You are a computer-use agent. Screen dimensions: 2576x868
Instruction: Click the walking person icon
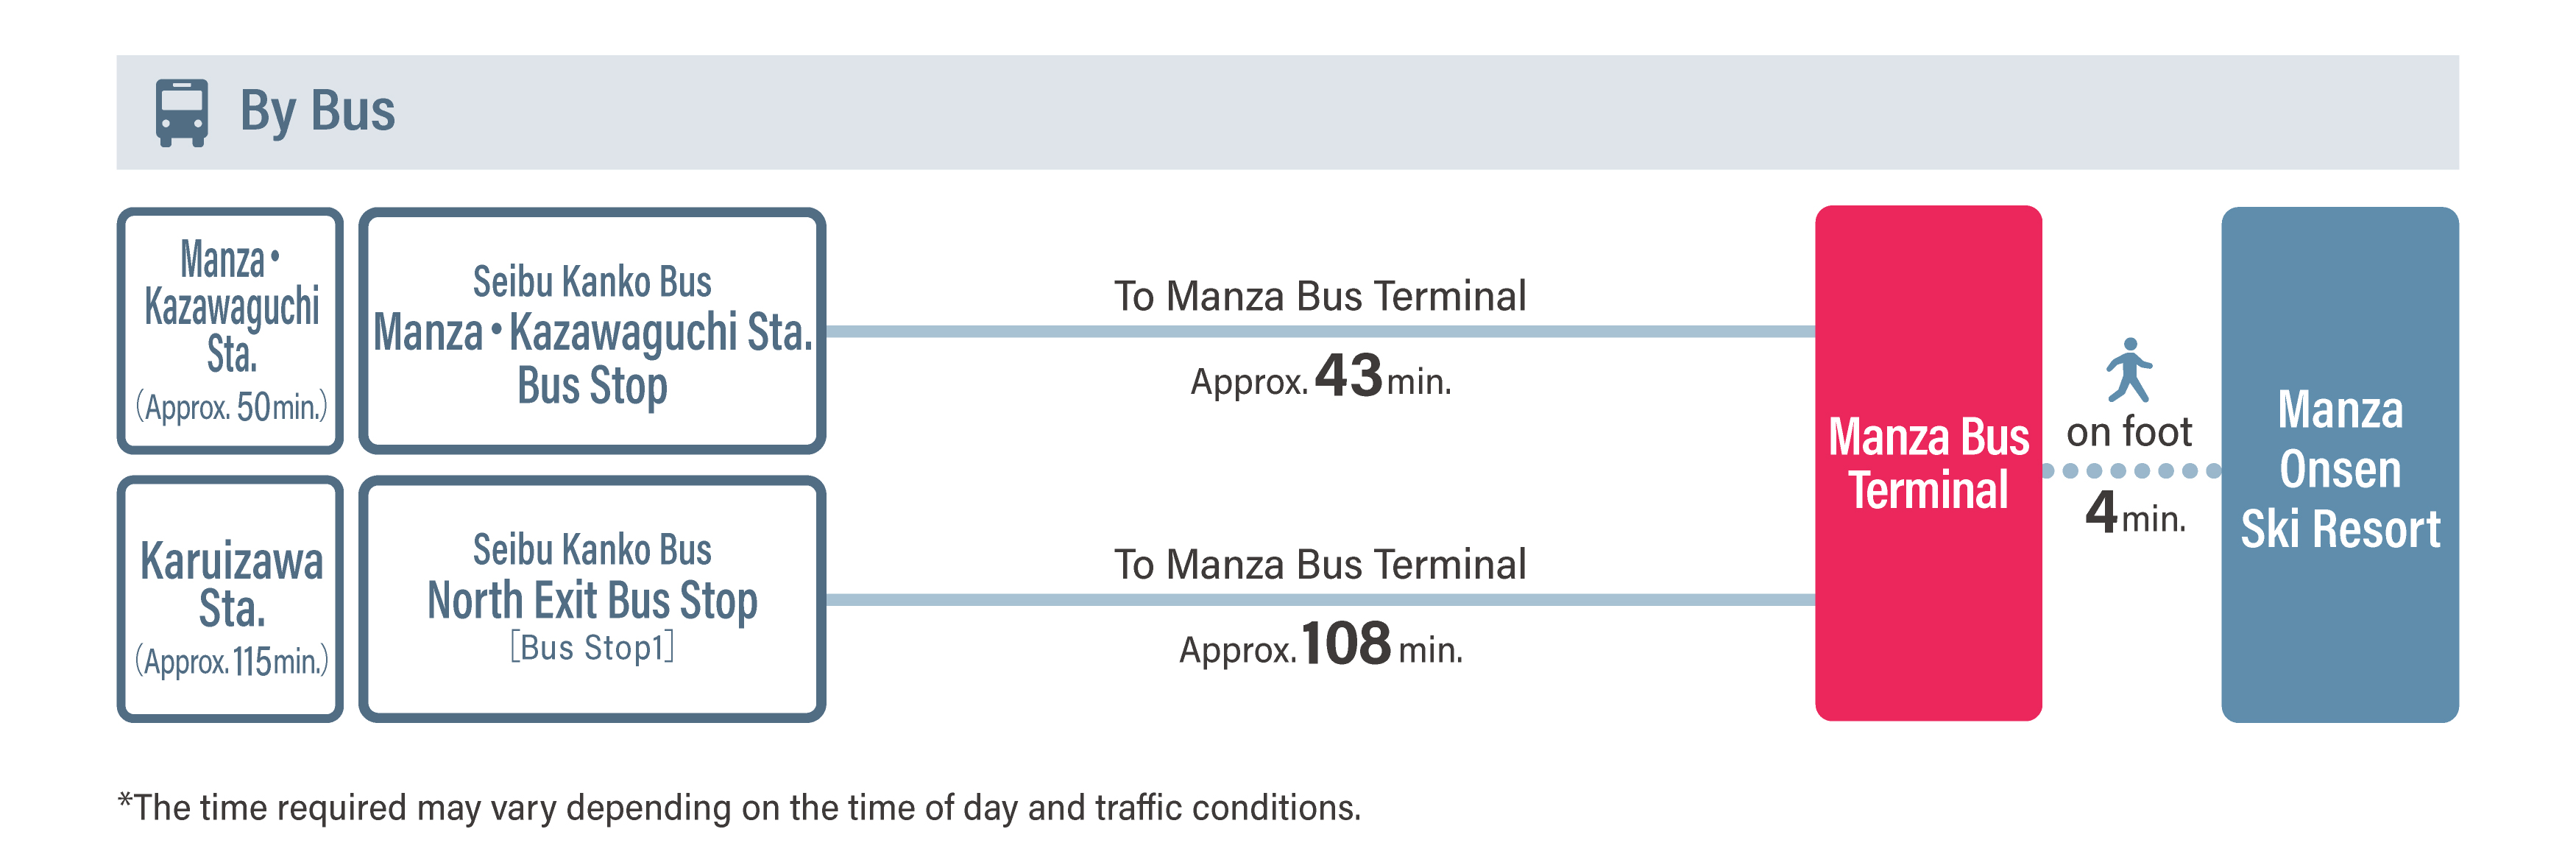2128,370
